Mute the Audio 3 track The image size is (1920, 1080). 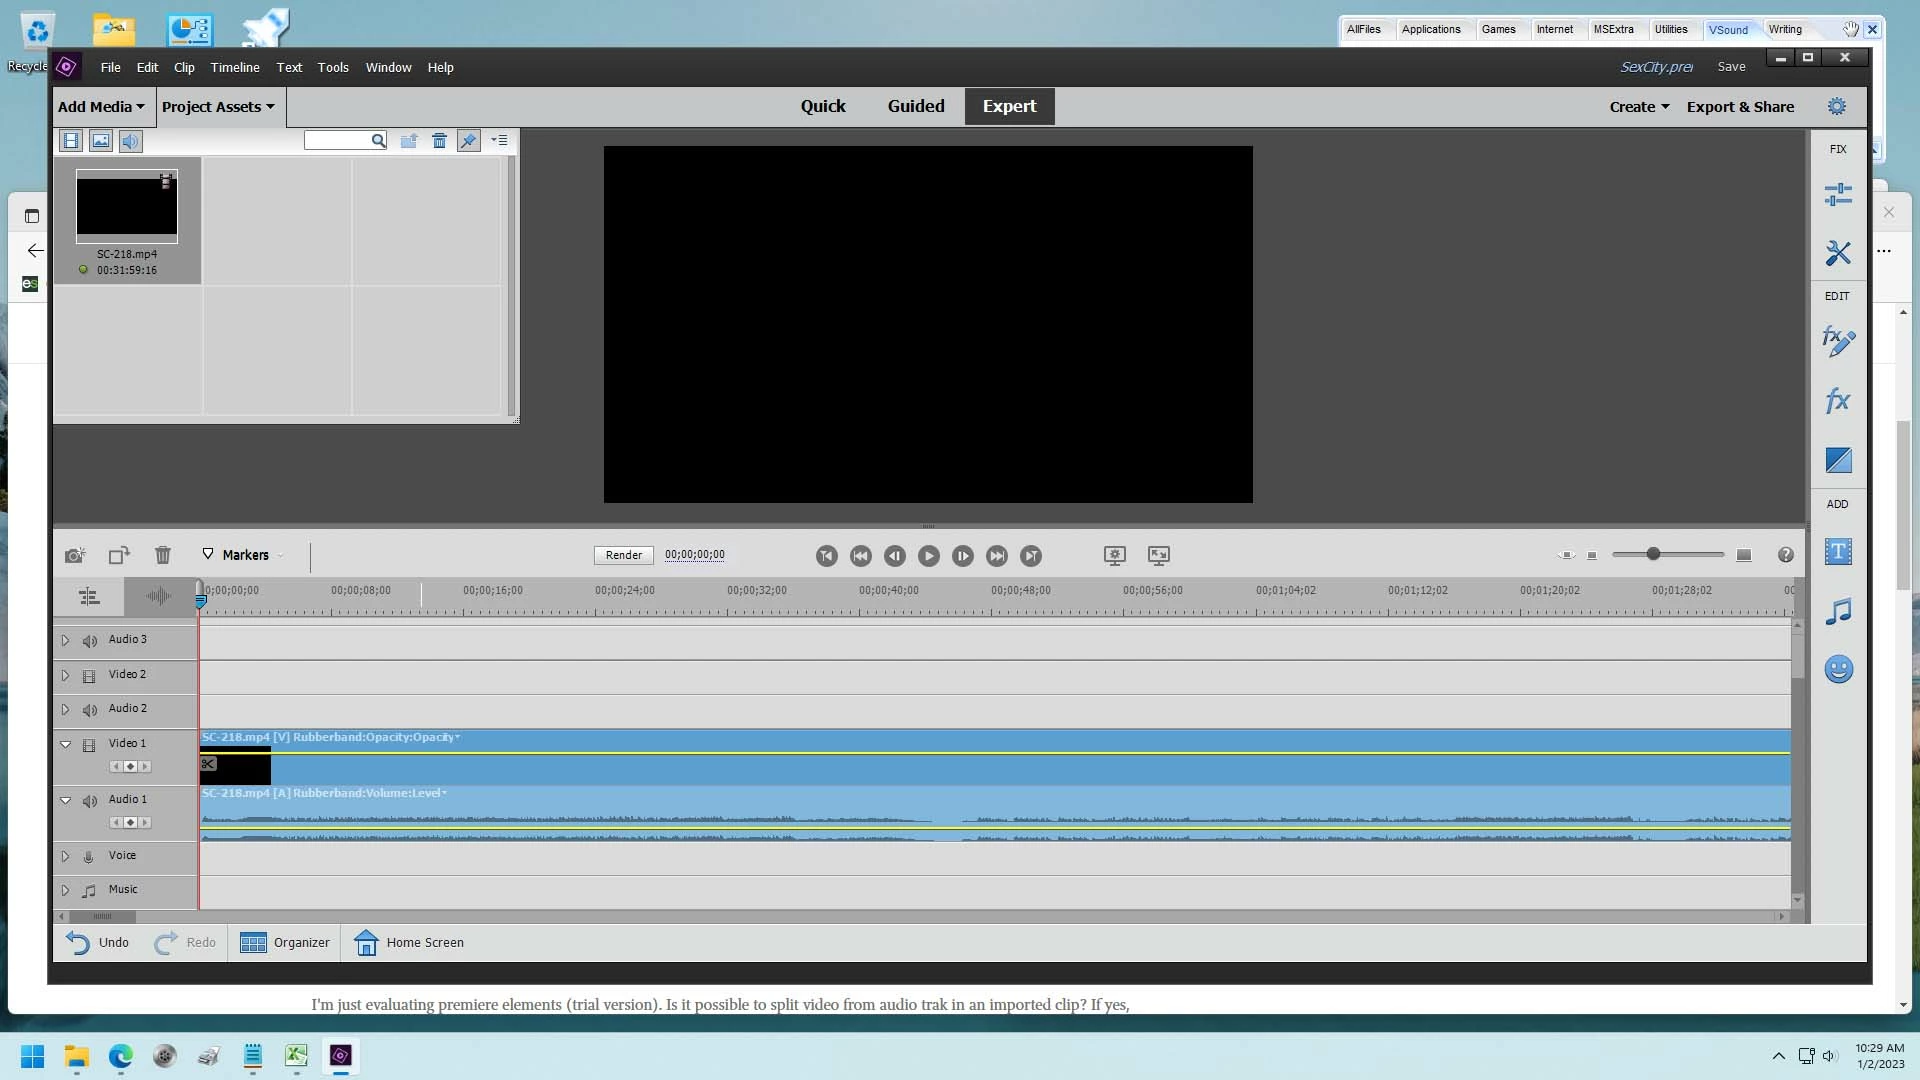90,640
